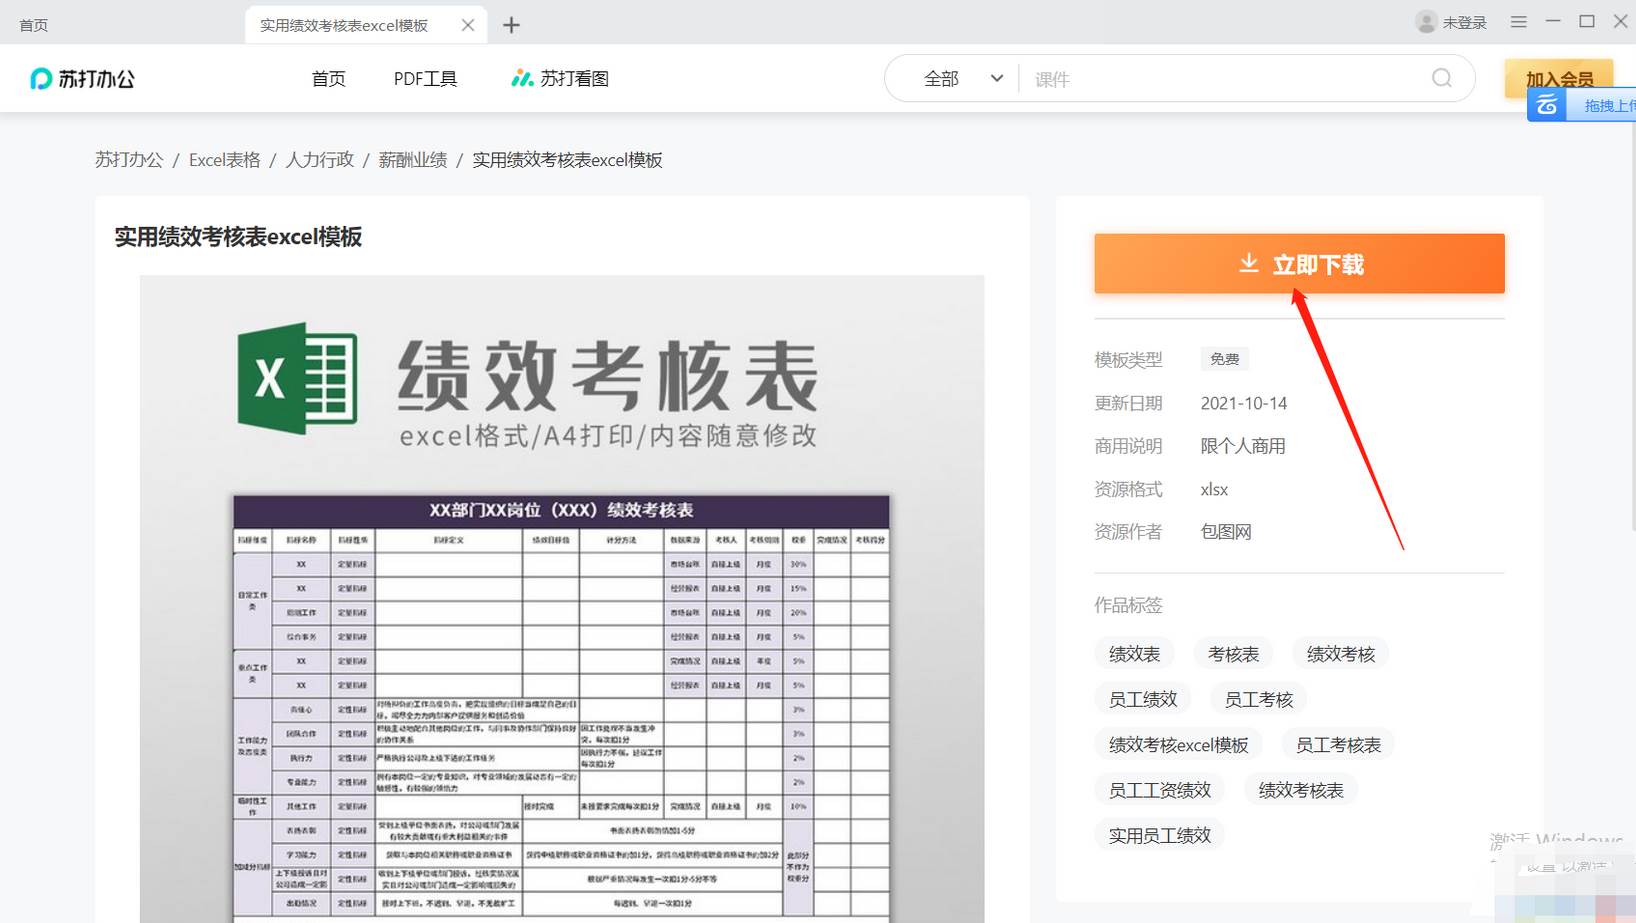1636x923 pixels.
Task: Click the 立即下载 download button
Action: tap(1299, 264)
